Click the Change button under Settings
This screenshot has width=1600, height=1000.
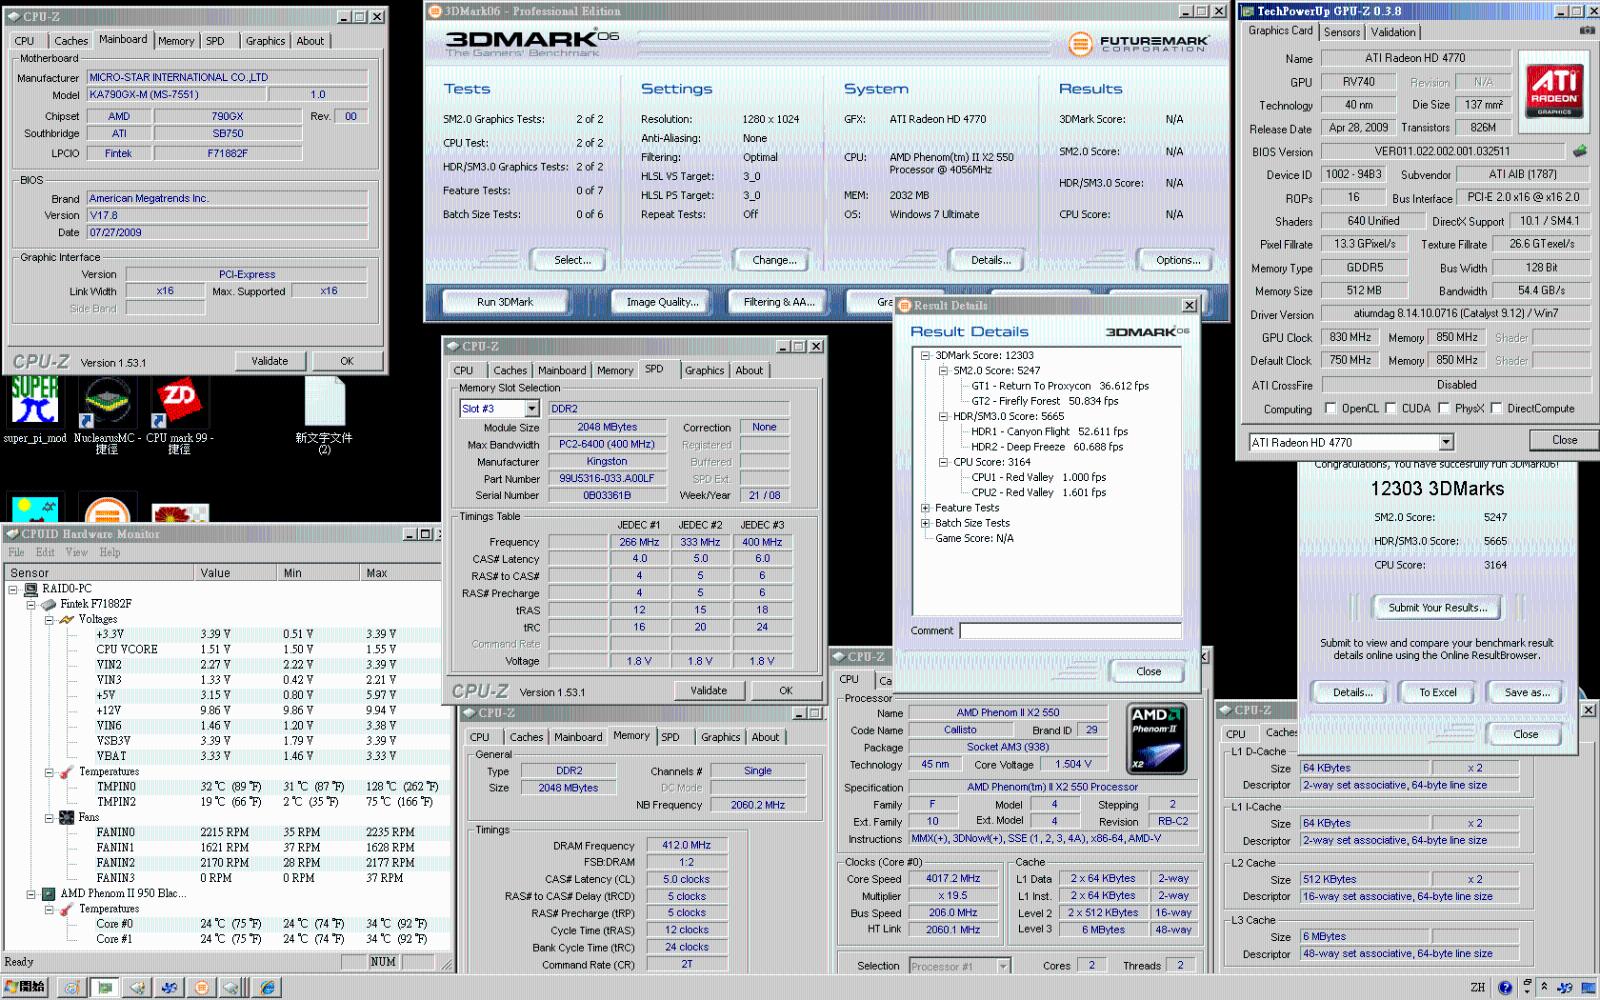[774, 260]
